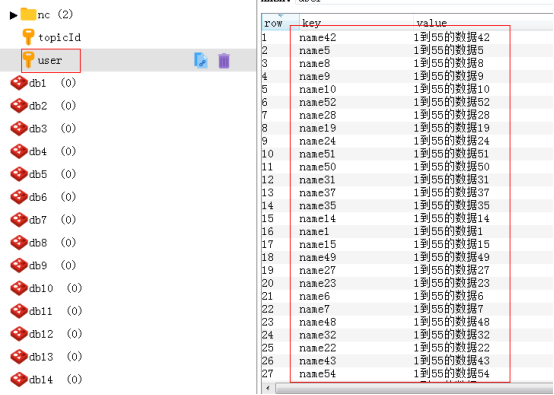Select the user key label
Screen dimensions: 554x395
point(50,60)
